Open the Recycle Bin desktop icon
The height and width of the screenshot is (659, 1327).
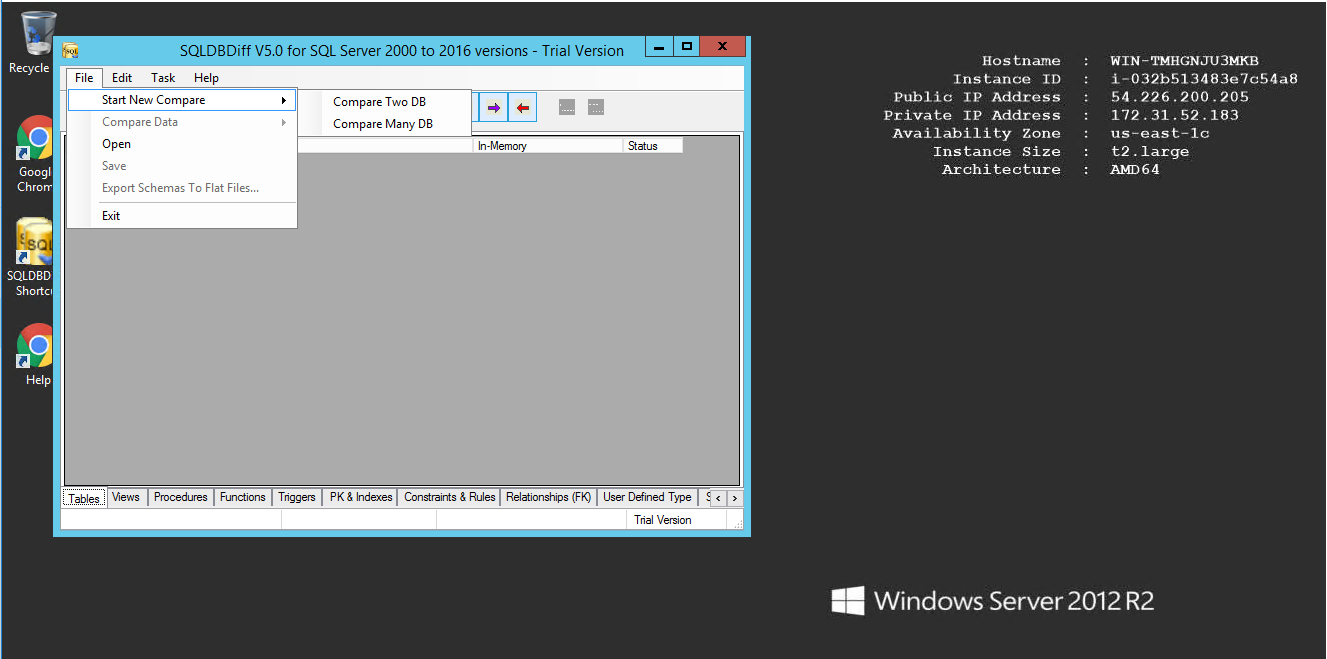tap(36, 36)
